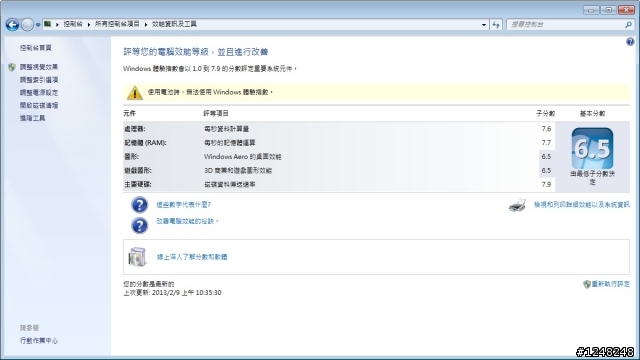Expand the arrow after 所有控制台項目 breadcrumb
This screenshot has width=640, height=360.
pyautogui.click(x=146, y=24)
